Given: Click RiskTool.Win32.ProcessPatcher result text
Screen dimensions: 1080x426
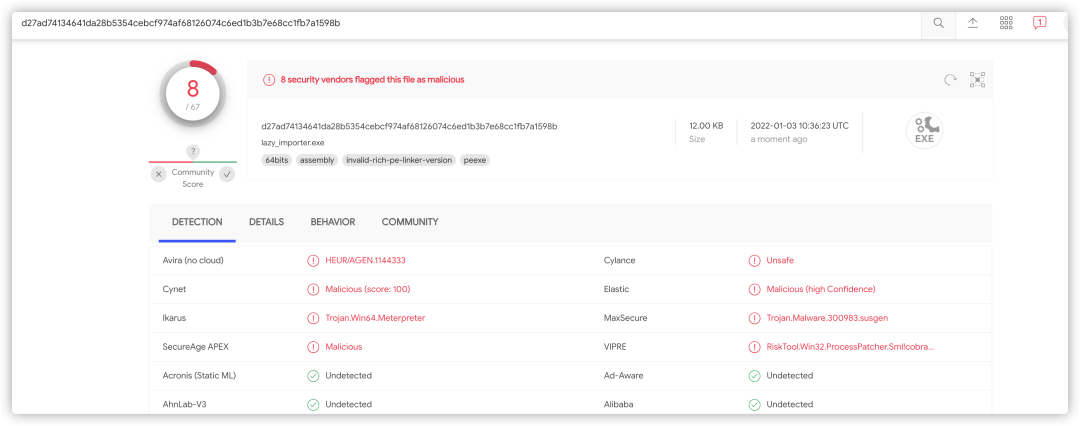Looking at the screenshot, I should point(851,347).
